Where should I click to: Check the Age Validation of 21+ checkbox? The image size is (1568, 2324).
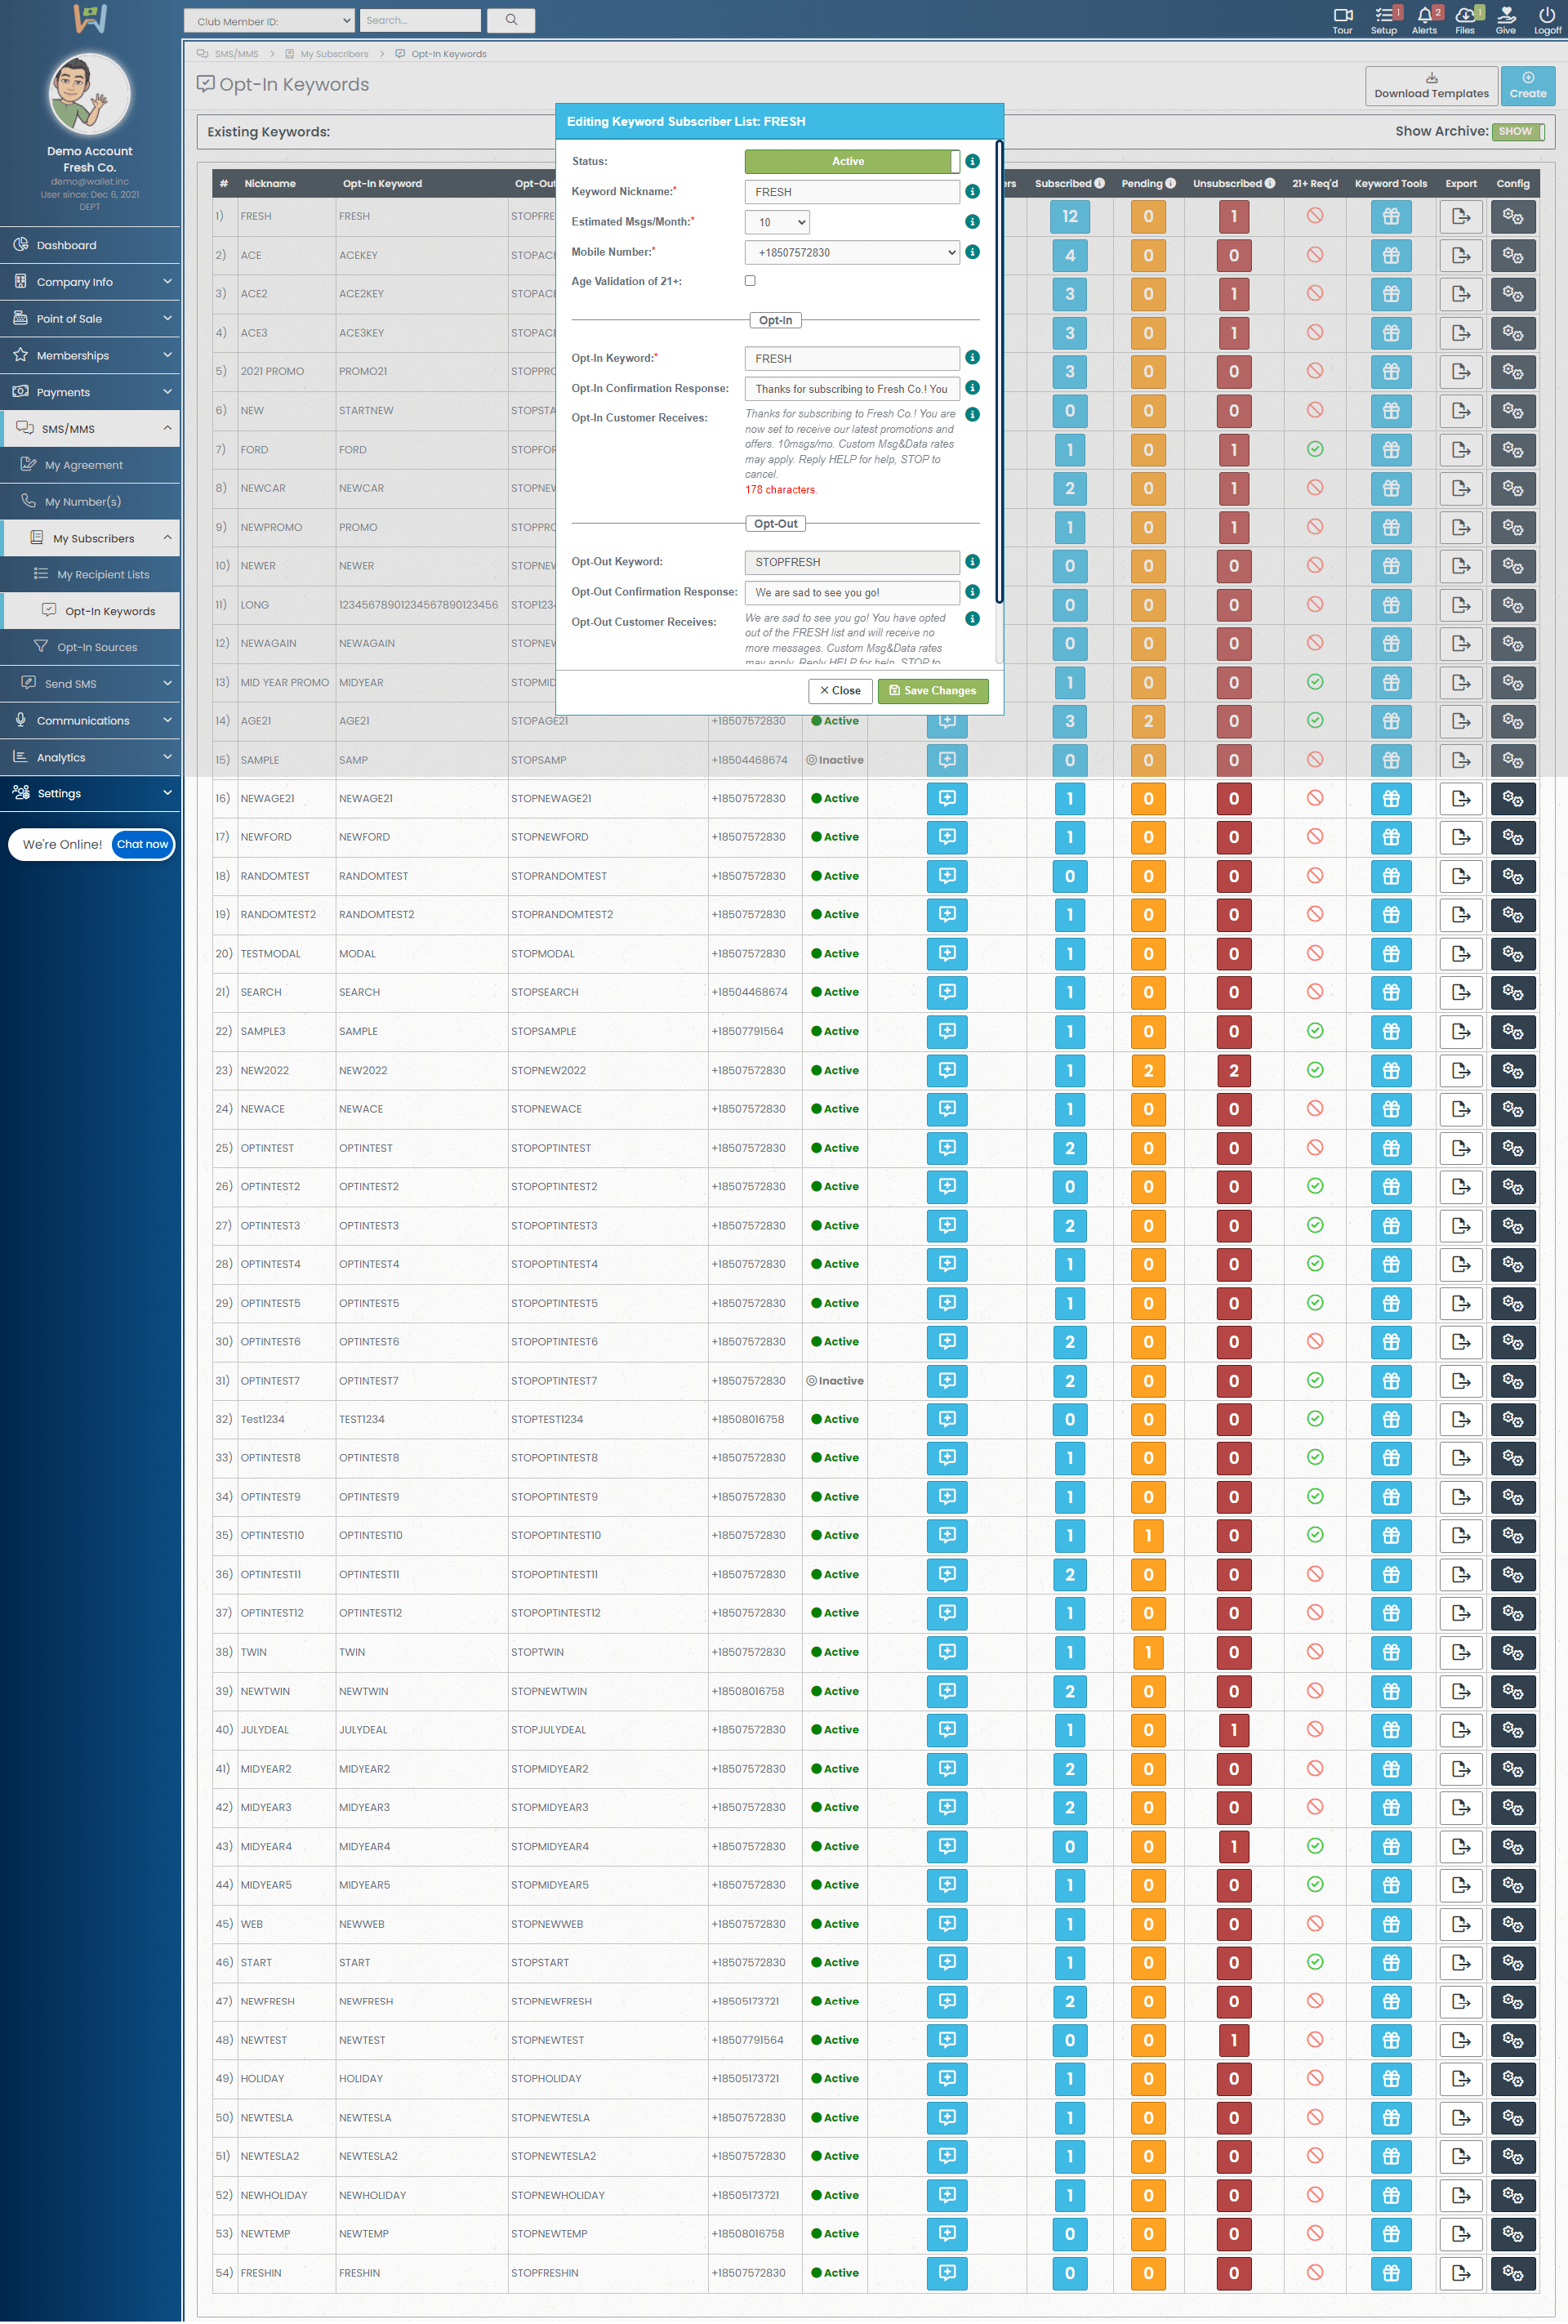click(x=750, y=281)
